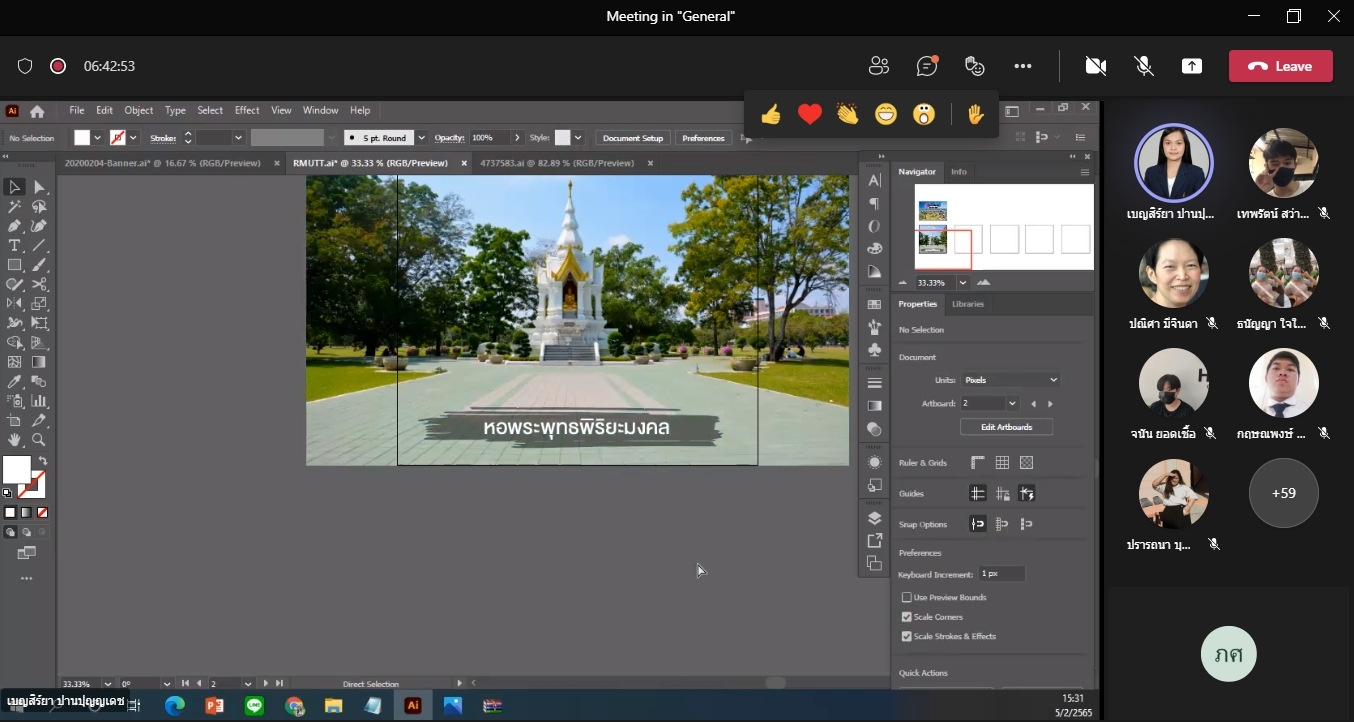This screenshot has width=1354, height=722.
Task: Open the Object menu
Action: tap(138, 110)
